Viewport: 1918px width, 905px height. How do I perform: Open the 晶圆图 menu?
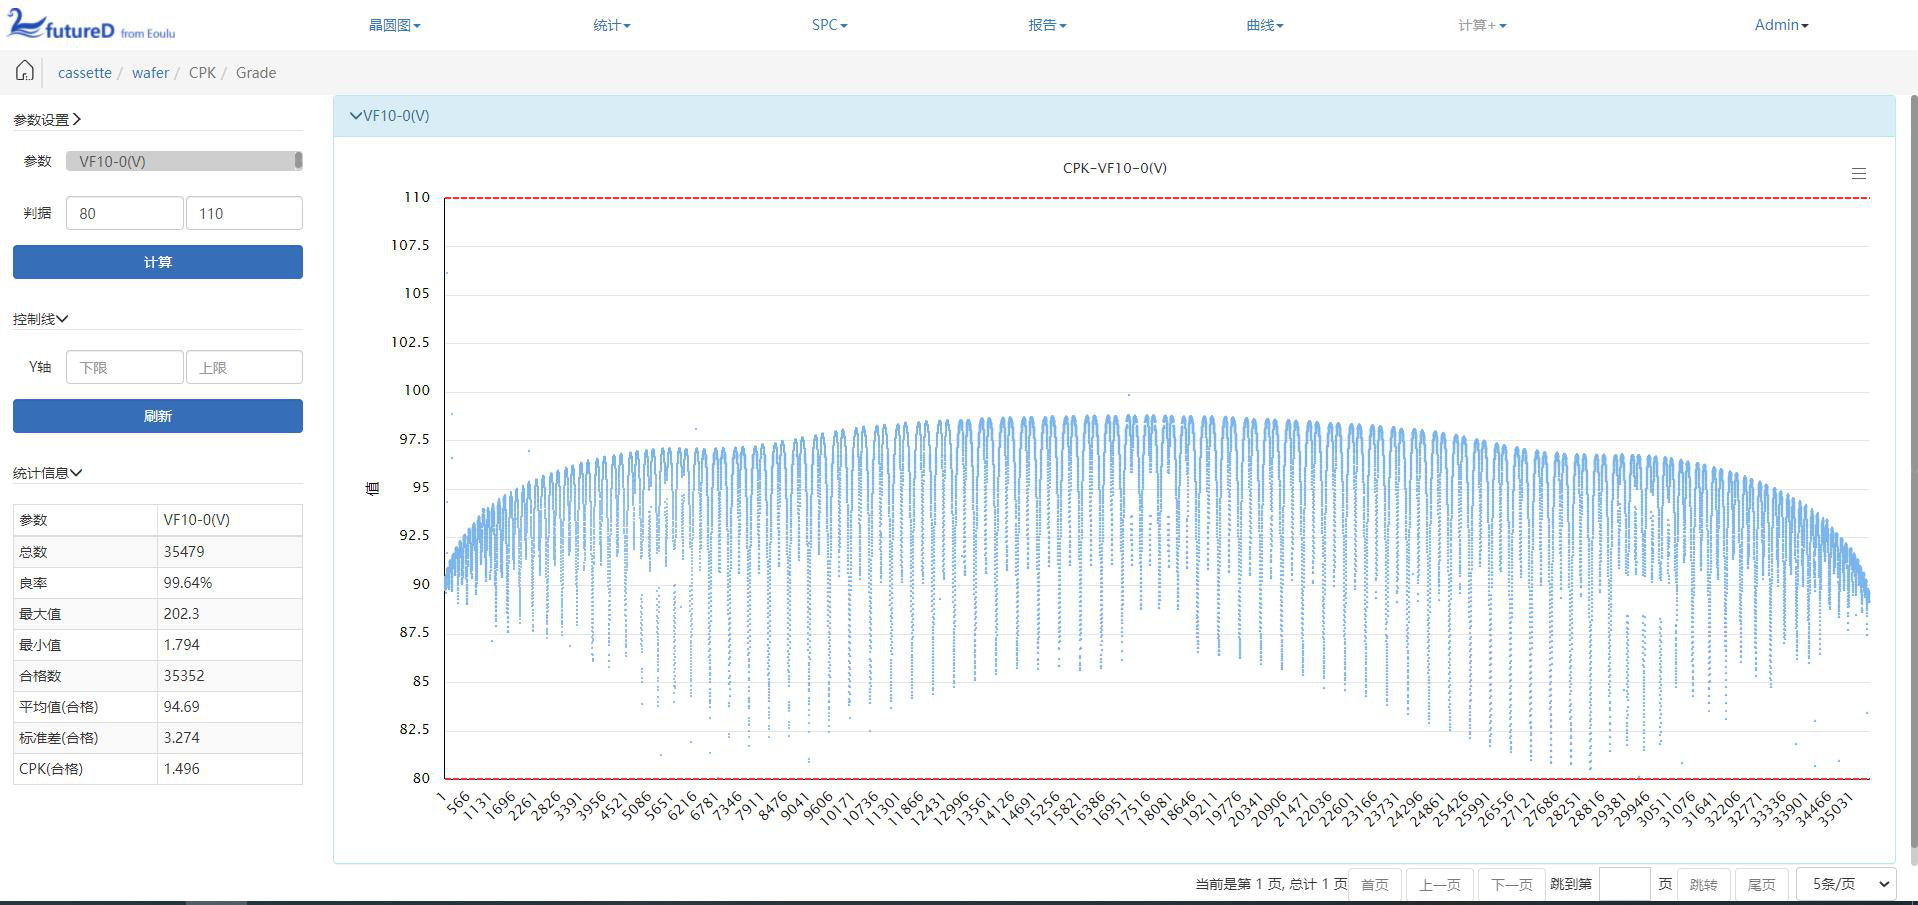(x=394, y=25)
